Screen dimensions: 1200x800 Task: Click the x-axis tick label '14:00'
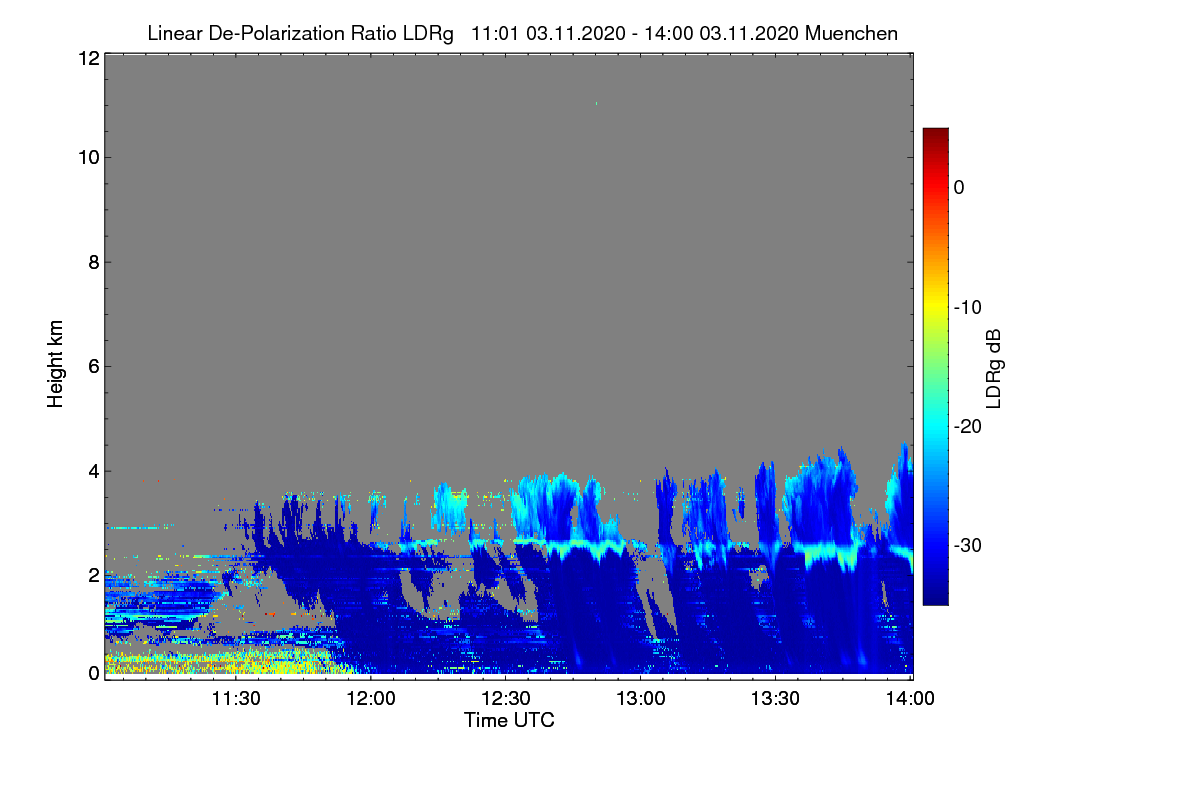click(911, 698)
